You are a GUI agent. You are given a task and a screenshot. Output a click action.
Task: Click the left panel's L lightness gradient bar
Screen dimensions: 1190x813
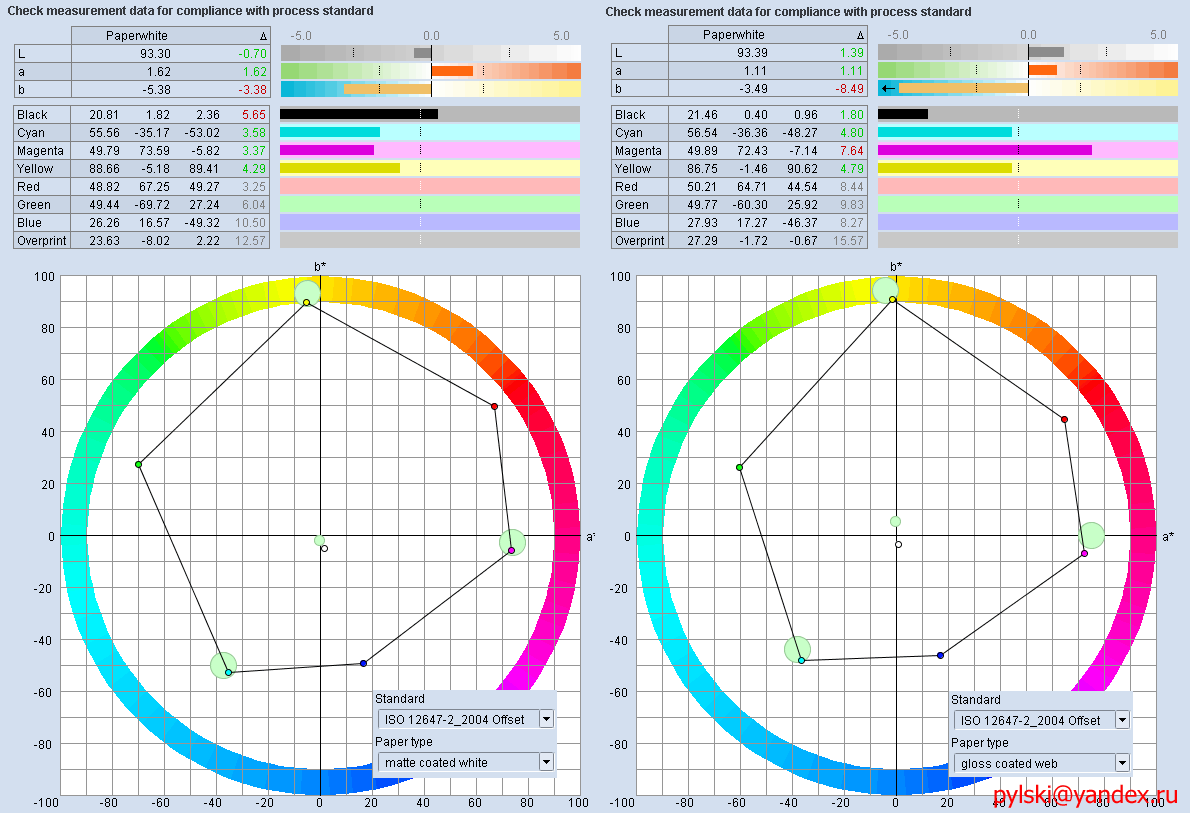[429, 52]
